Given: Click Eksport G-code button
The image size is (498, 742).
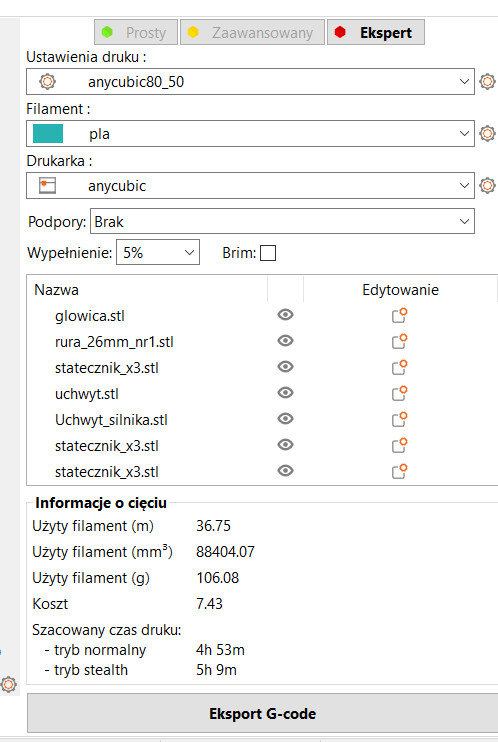Looking at the screenshot, I should click(263, 714).
